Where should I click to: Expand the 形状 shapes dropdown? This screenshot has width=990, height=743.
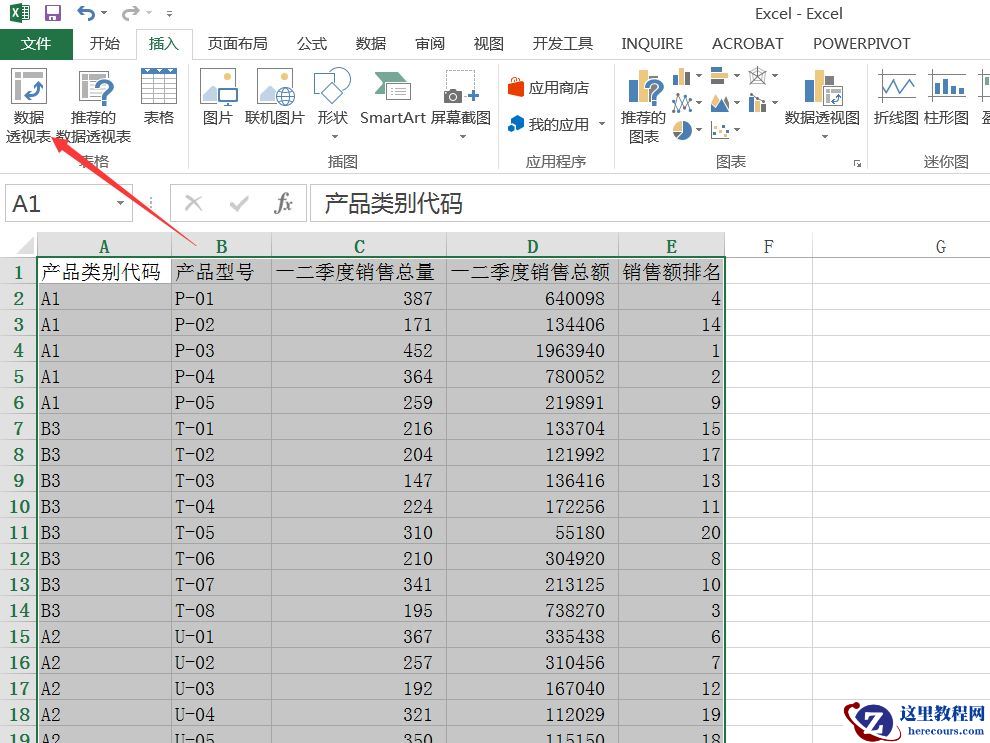coord(332,136)
